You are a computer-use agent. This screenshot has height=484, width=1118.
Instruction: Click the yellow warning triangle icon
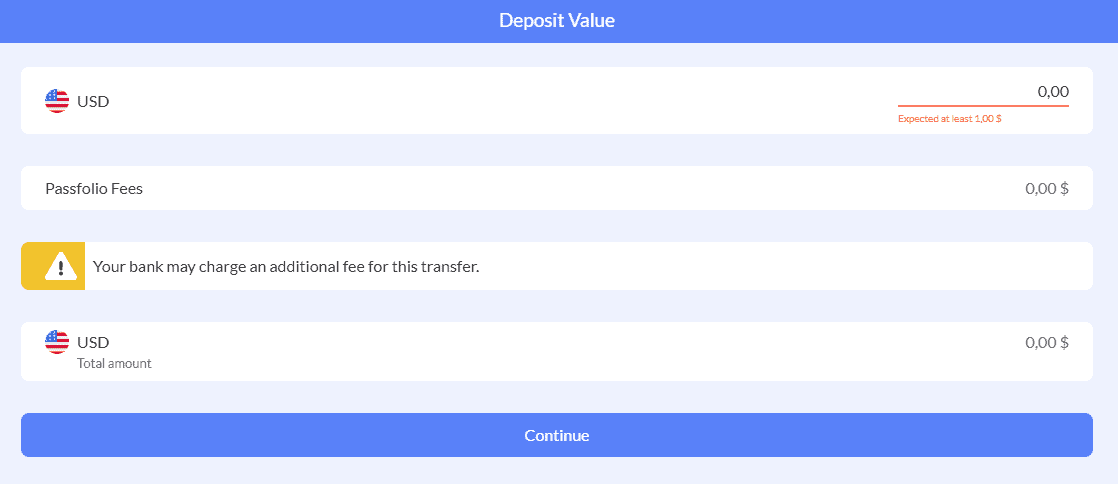pyautogui.click(x=61, y=266)
